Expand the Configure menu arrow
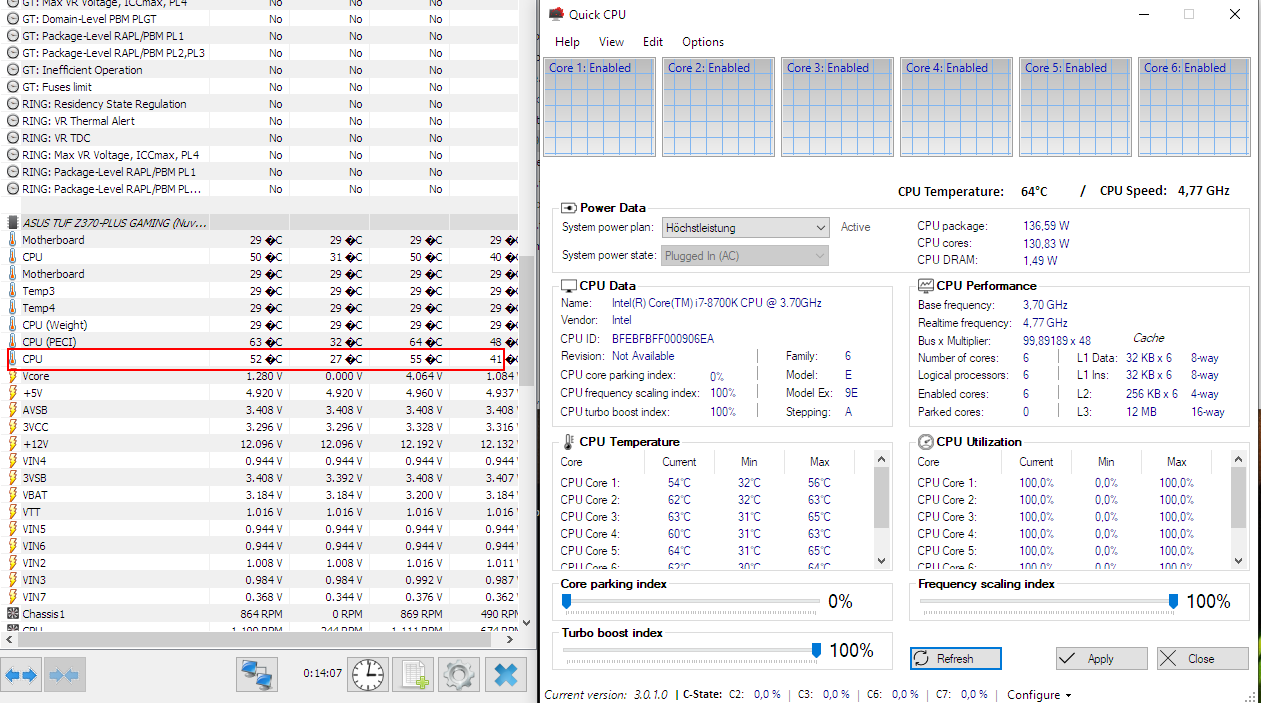The image size is (1261, 703). click(x=1069, y=696)
